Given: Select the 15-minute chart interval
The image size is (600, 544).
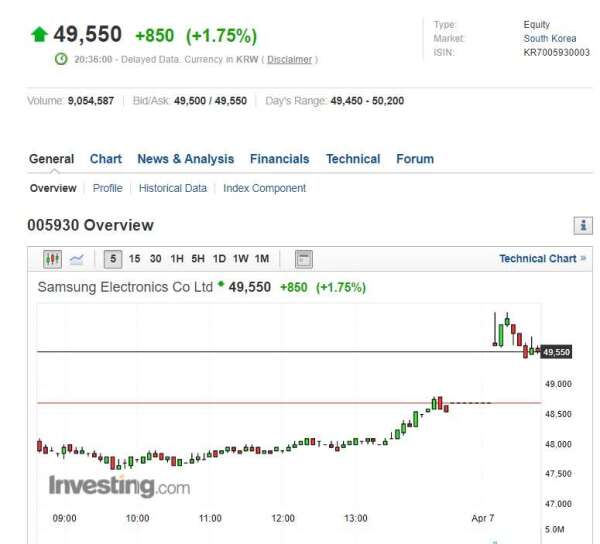Looking at the screenshot, I should point(134,259).
